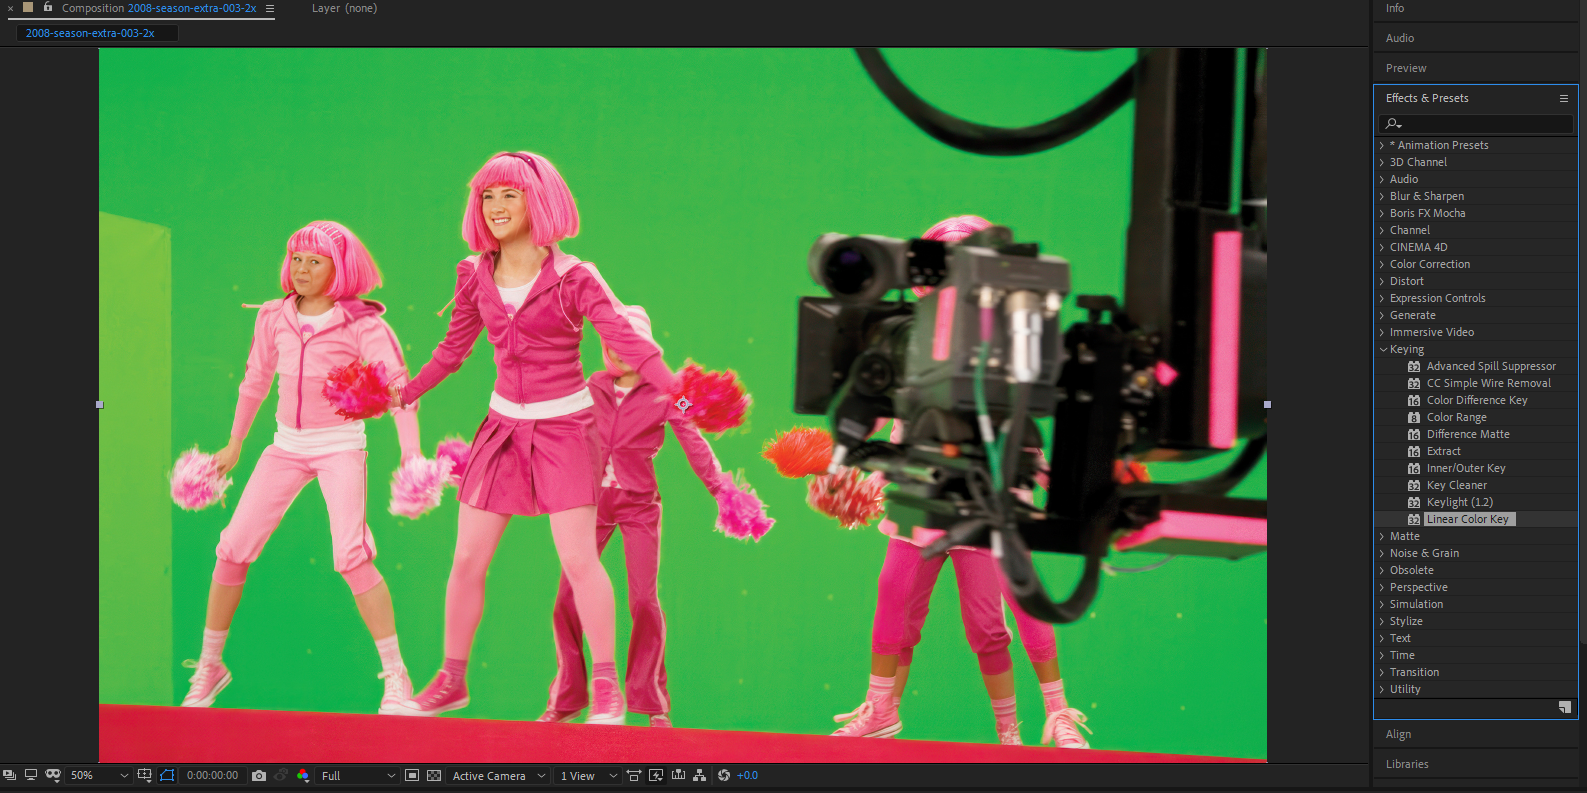This screenshot has height=793, width=1587.
Task: Click the Create New Animation Preset icon
Action: (1564, 708)
